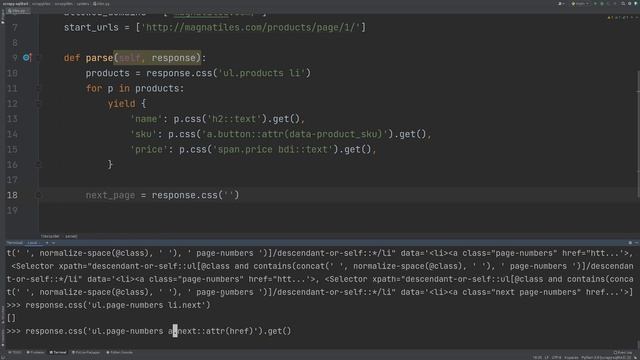640x360 pixels.
Task: Click the TileSpider breadcrumb below the editor
Action: (50, 236)
